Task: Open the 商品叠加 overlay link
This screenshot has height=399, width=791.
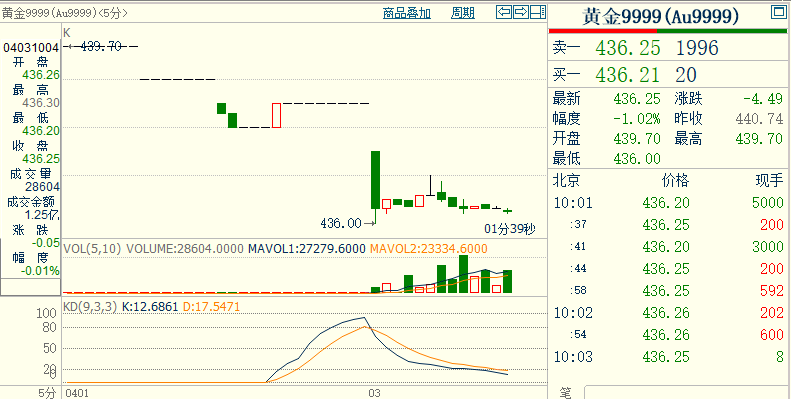Action: (407, 13)
